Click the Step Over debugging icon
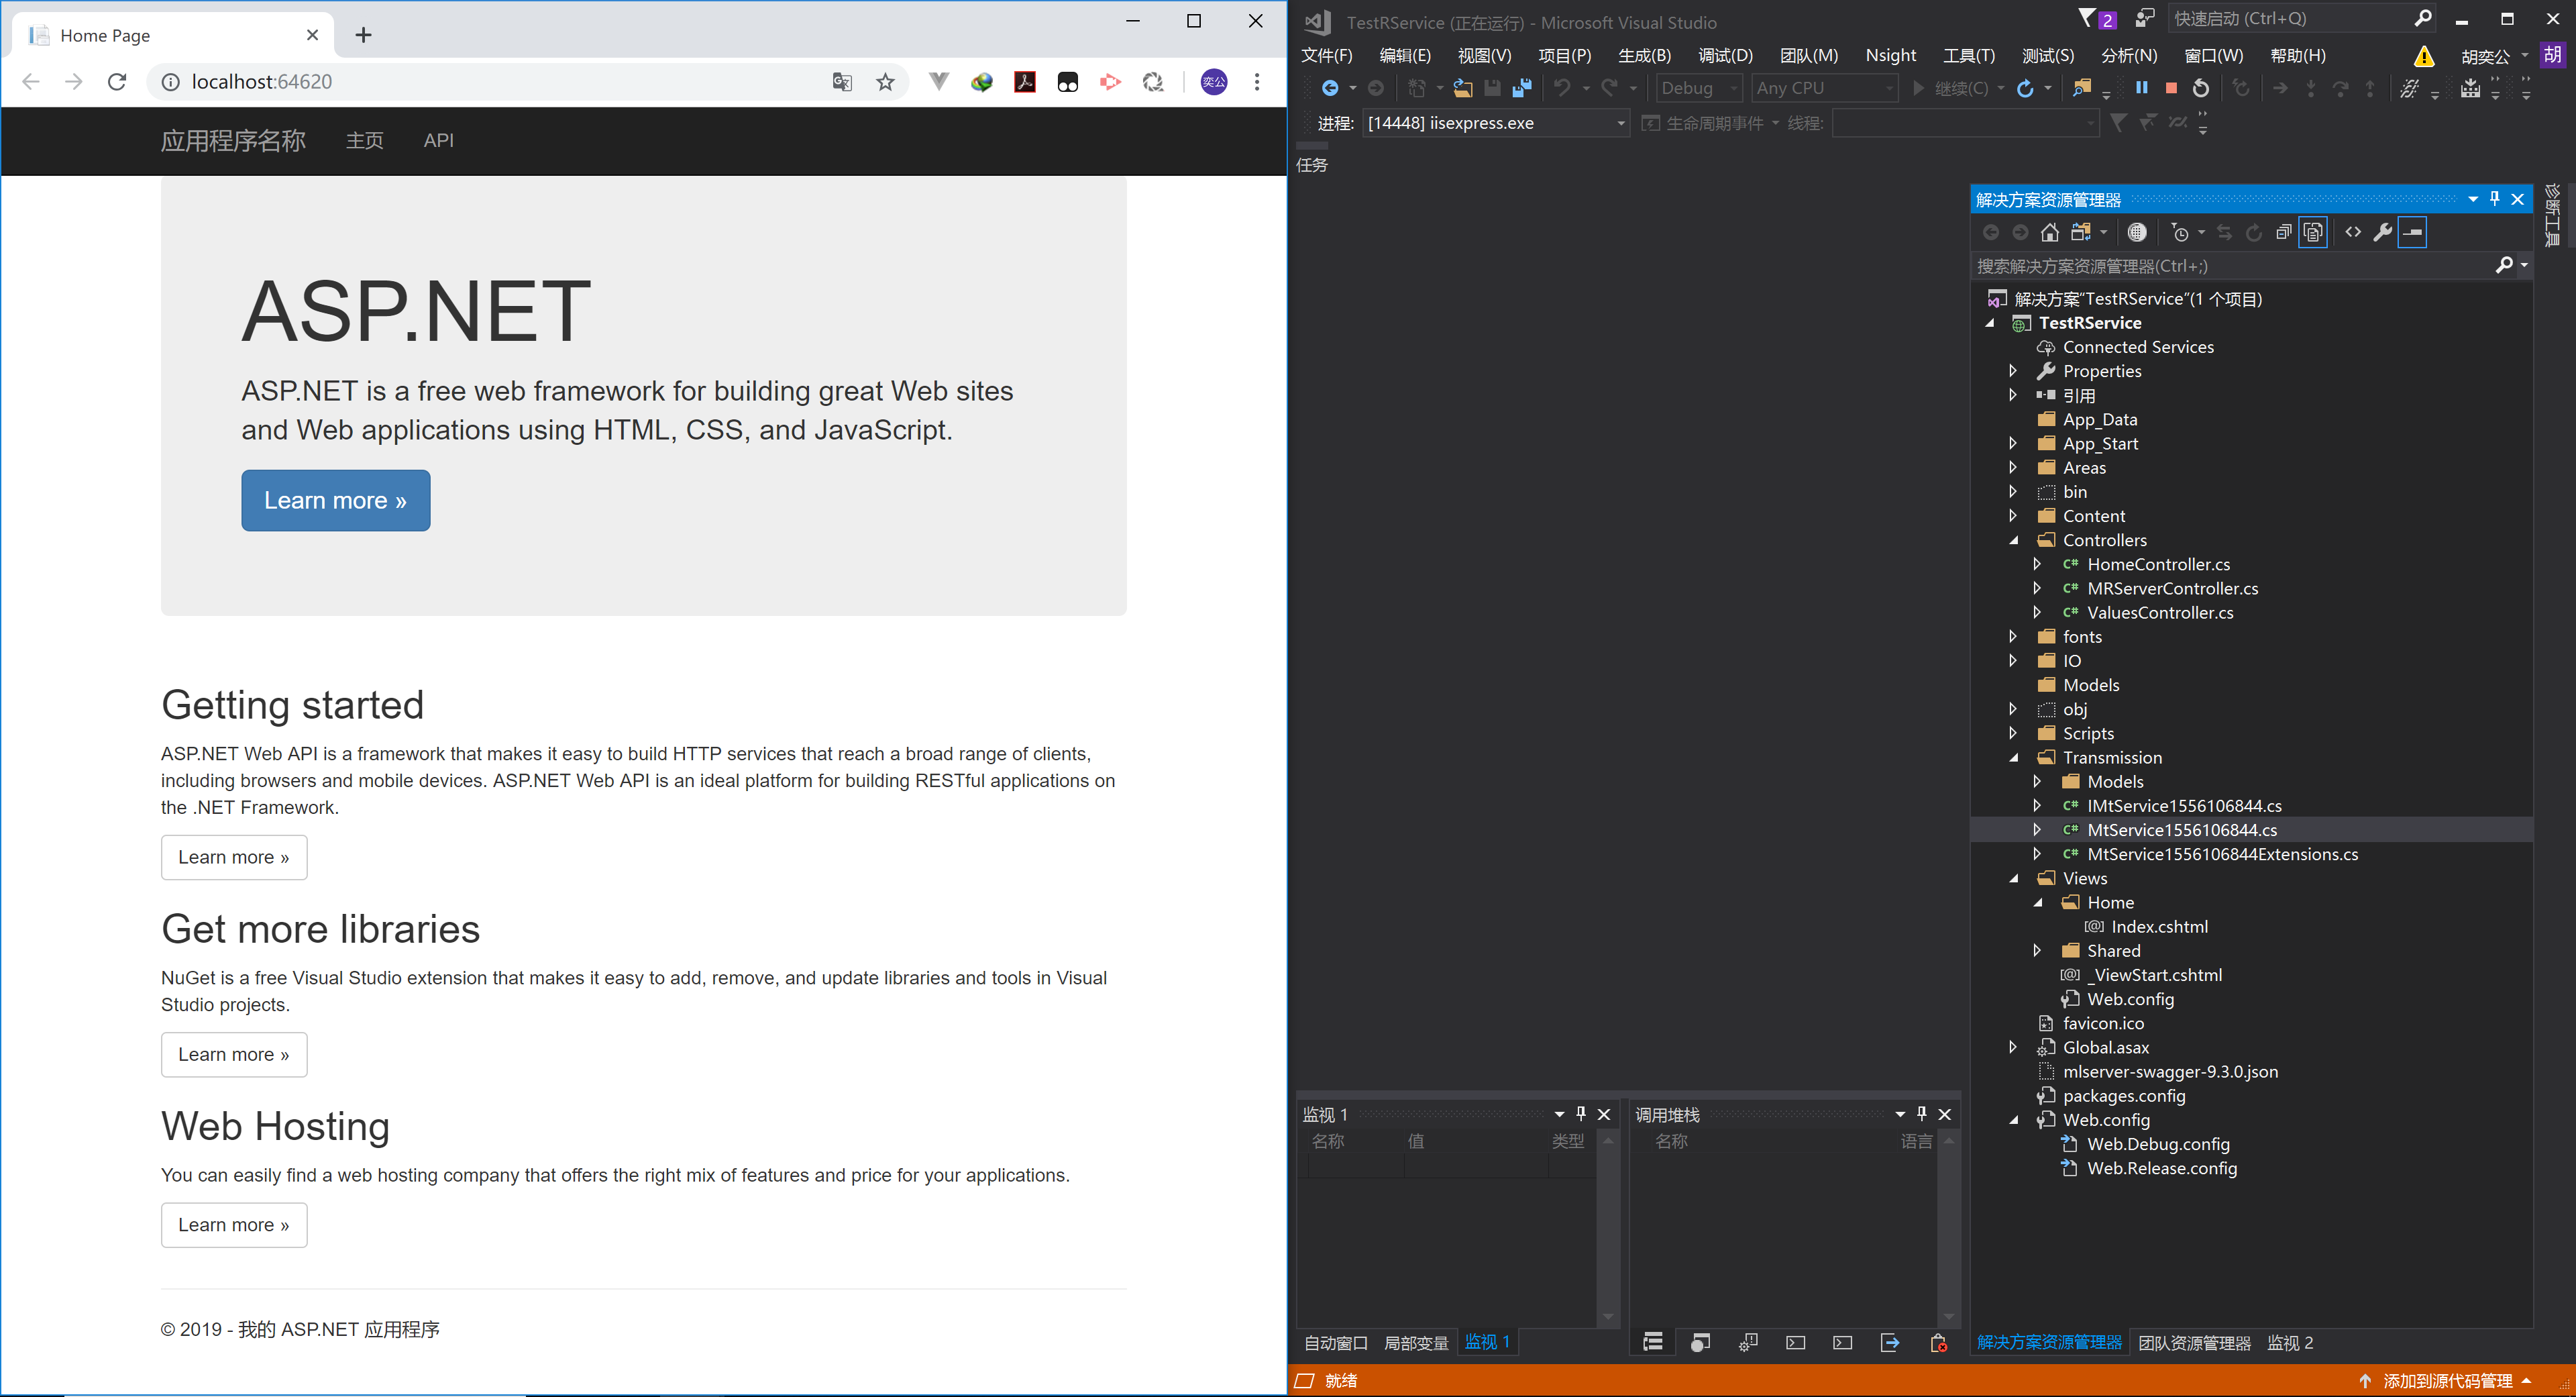 point(2340,88)
